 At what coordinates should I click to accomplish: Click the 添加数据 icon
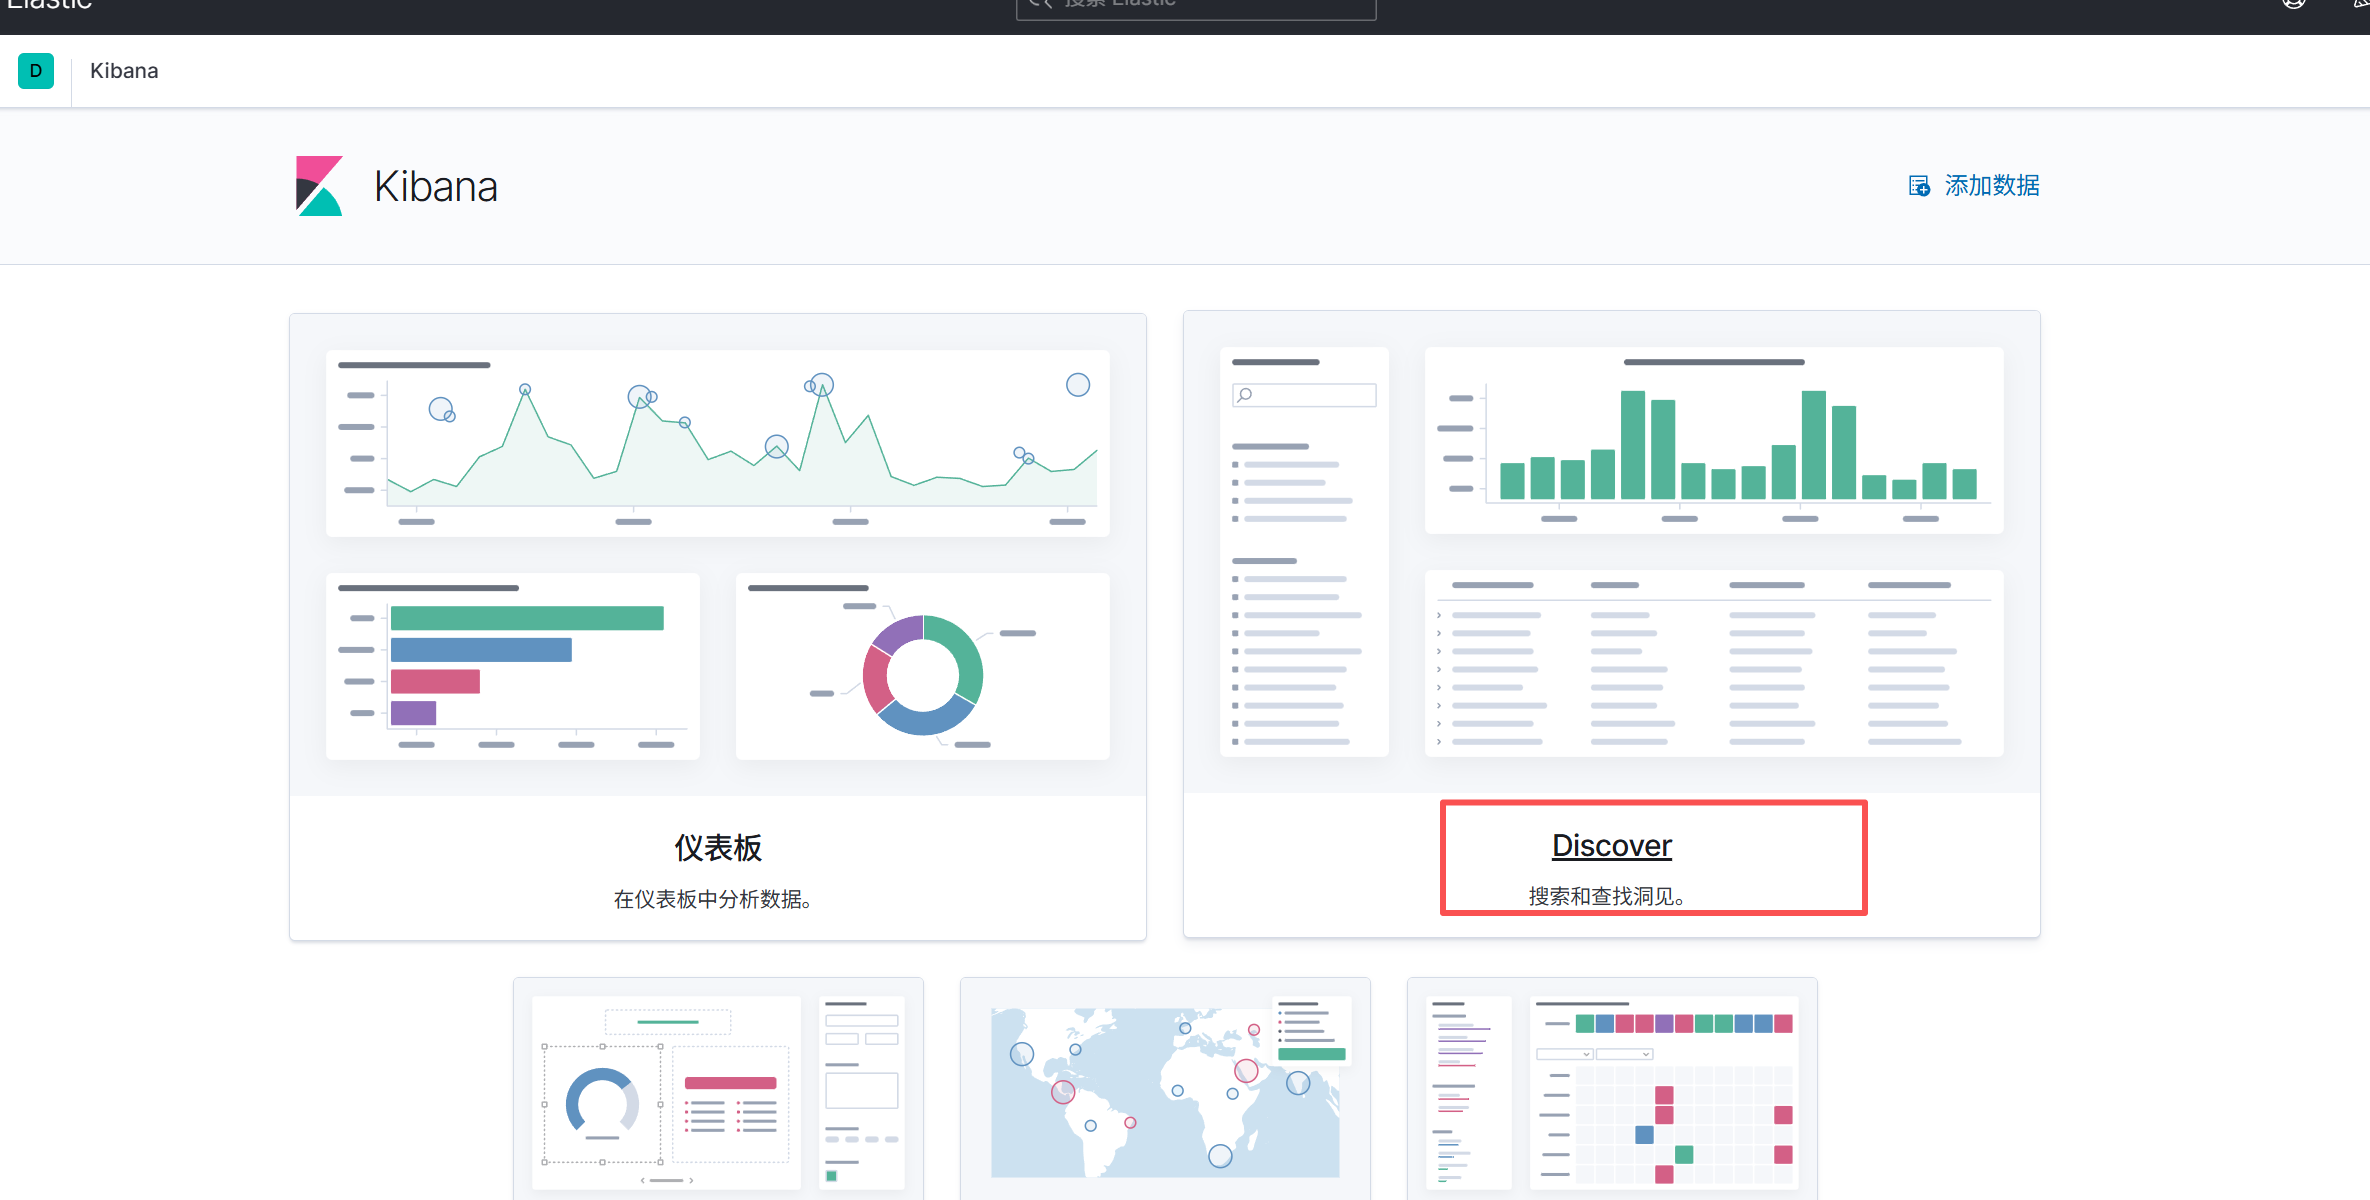(x=1919, y=186)
